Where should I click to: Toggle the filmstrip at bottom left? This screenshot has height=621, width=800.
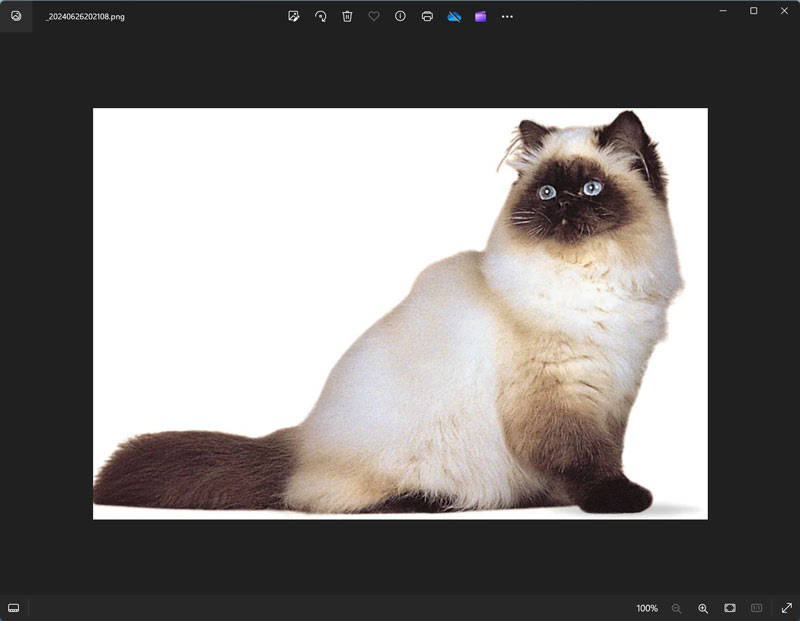pyautogui.click(x=14, y=608)
